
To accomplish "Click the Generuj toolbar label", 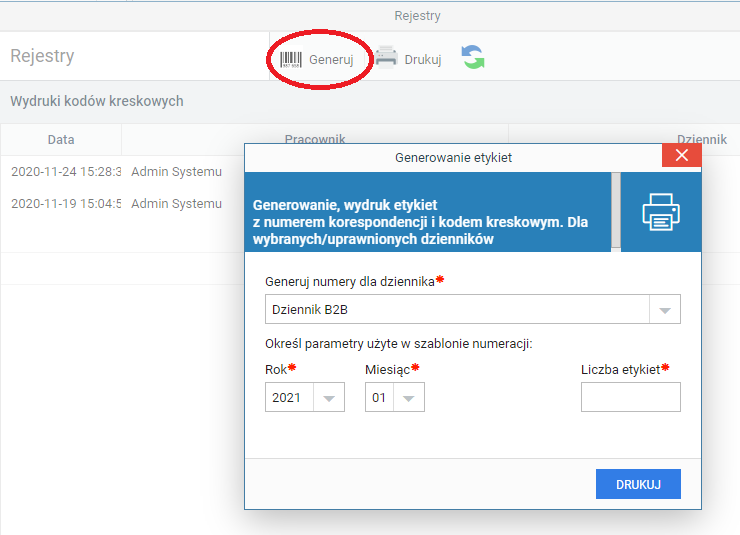I will [x=331, y=60].
